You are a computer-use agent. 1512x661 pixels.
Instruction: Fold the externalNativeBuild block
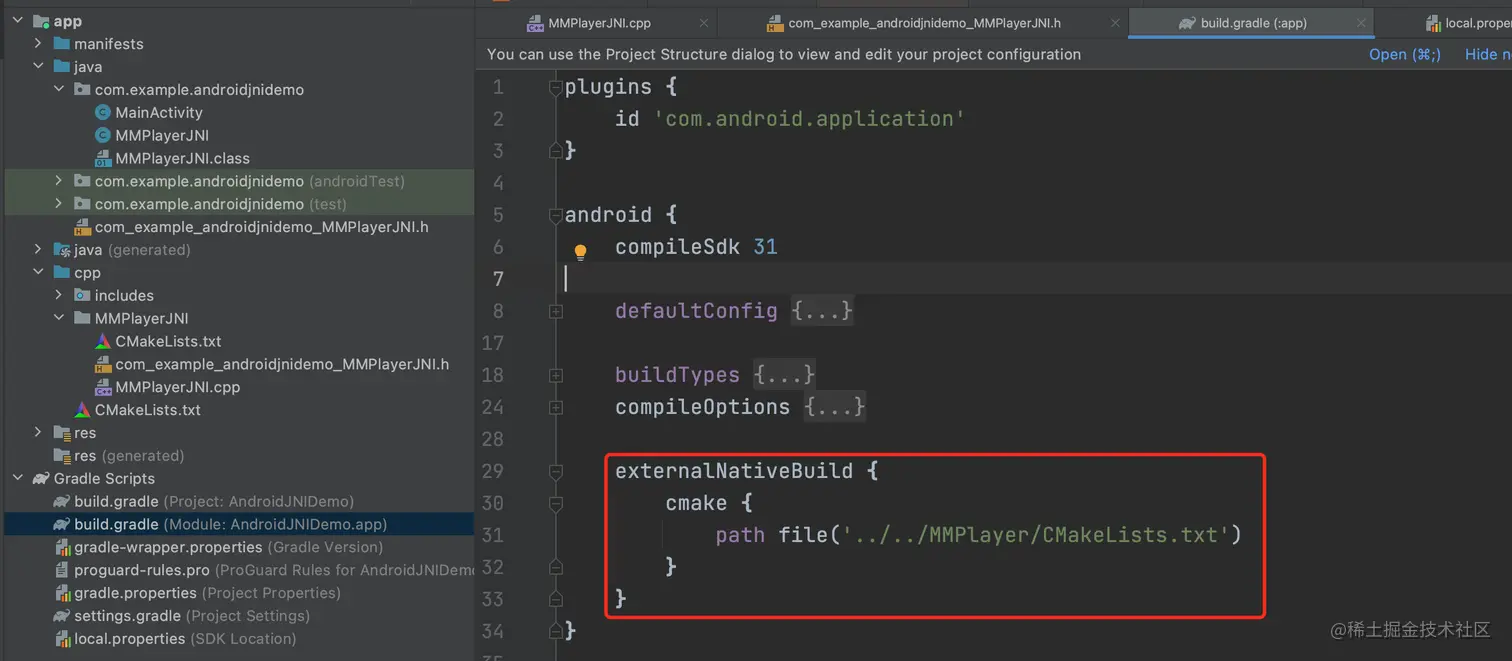pyautogui.click(x=556, y=472)
